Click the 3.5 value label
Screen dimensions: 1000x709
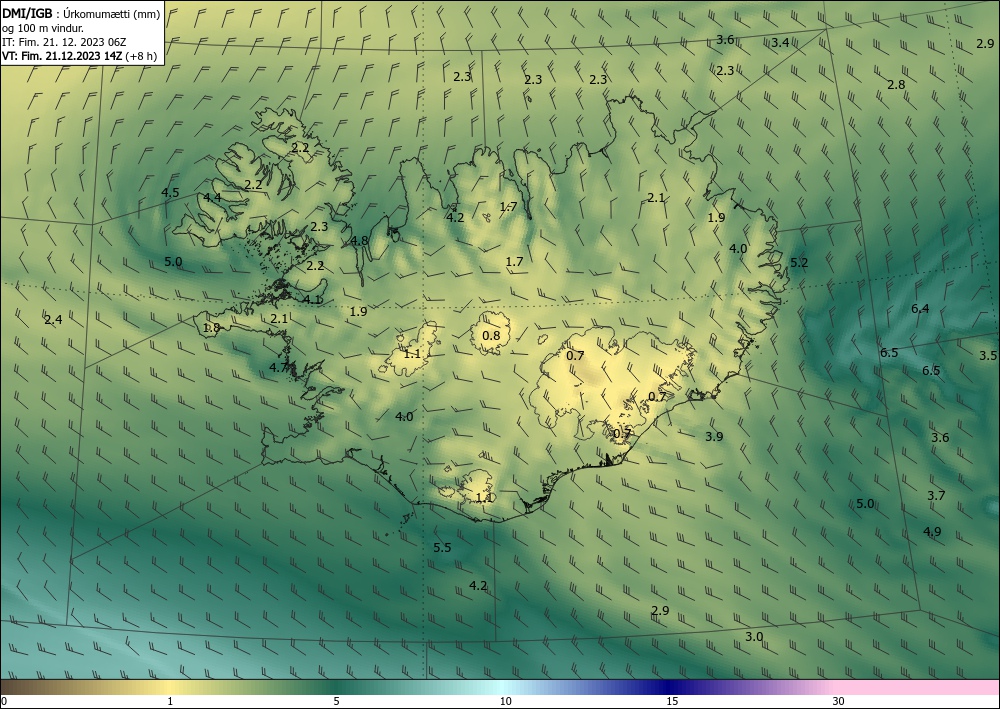[988, 356]
